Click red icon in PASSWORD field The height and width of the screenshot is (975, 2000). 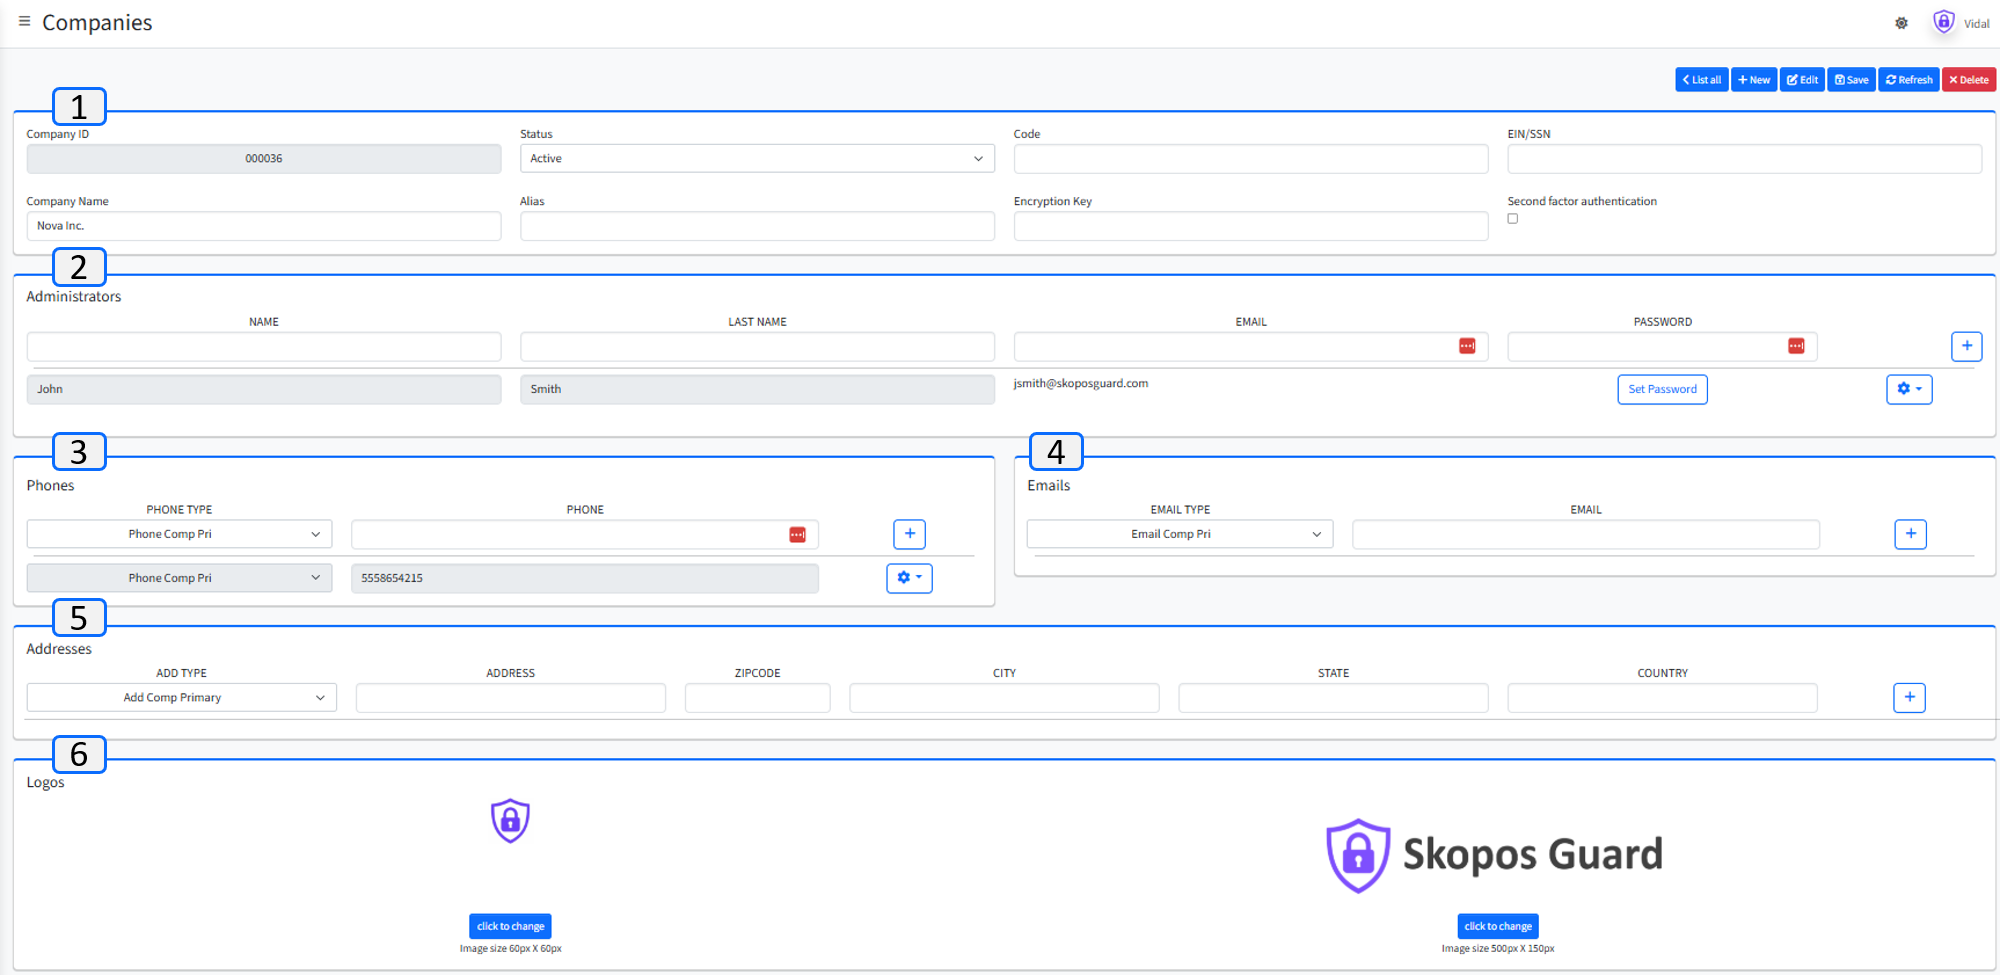[1796, 346]
